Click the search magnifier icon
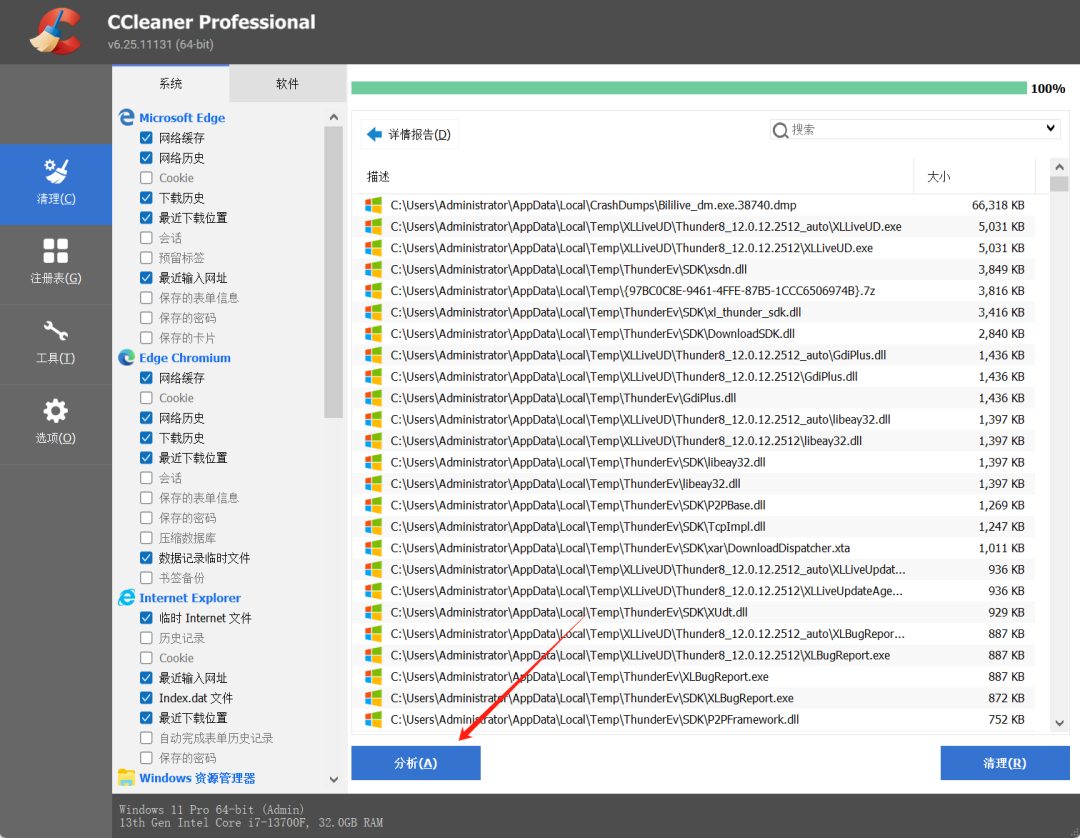Image resolution: width=1080 pixels, height=838 pixels. [780, 130]
